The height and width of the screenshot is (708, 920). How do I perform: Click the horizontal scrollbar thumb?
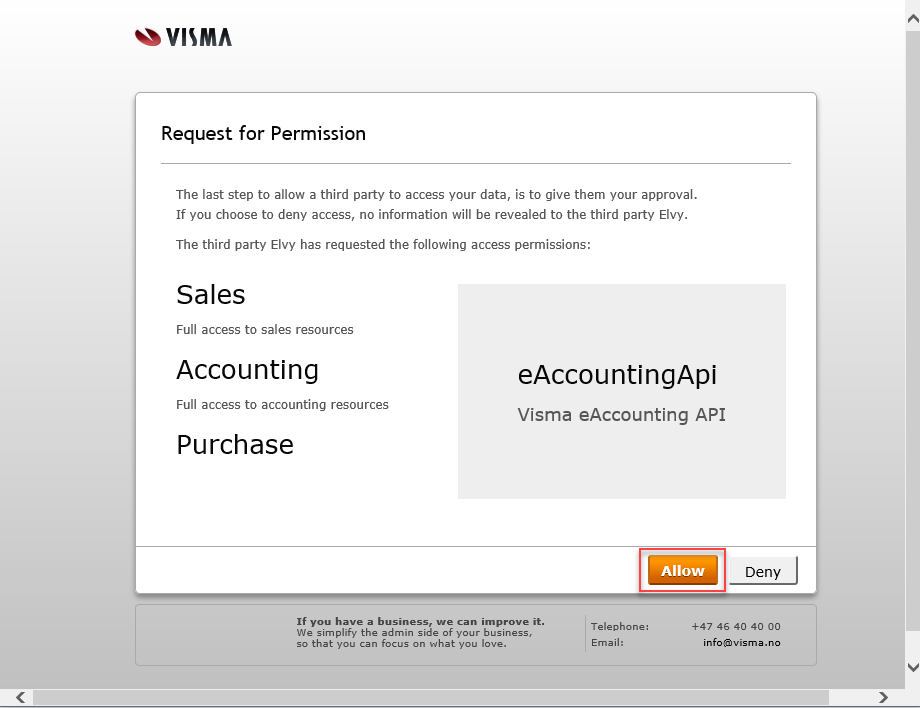[431, 697]
